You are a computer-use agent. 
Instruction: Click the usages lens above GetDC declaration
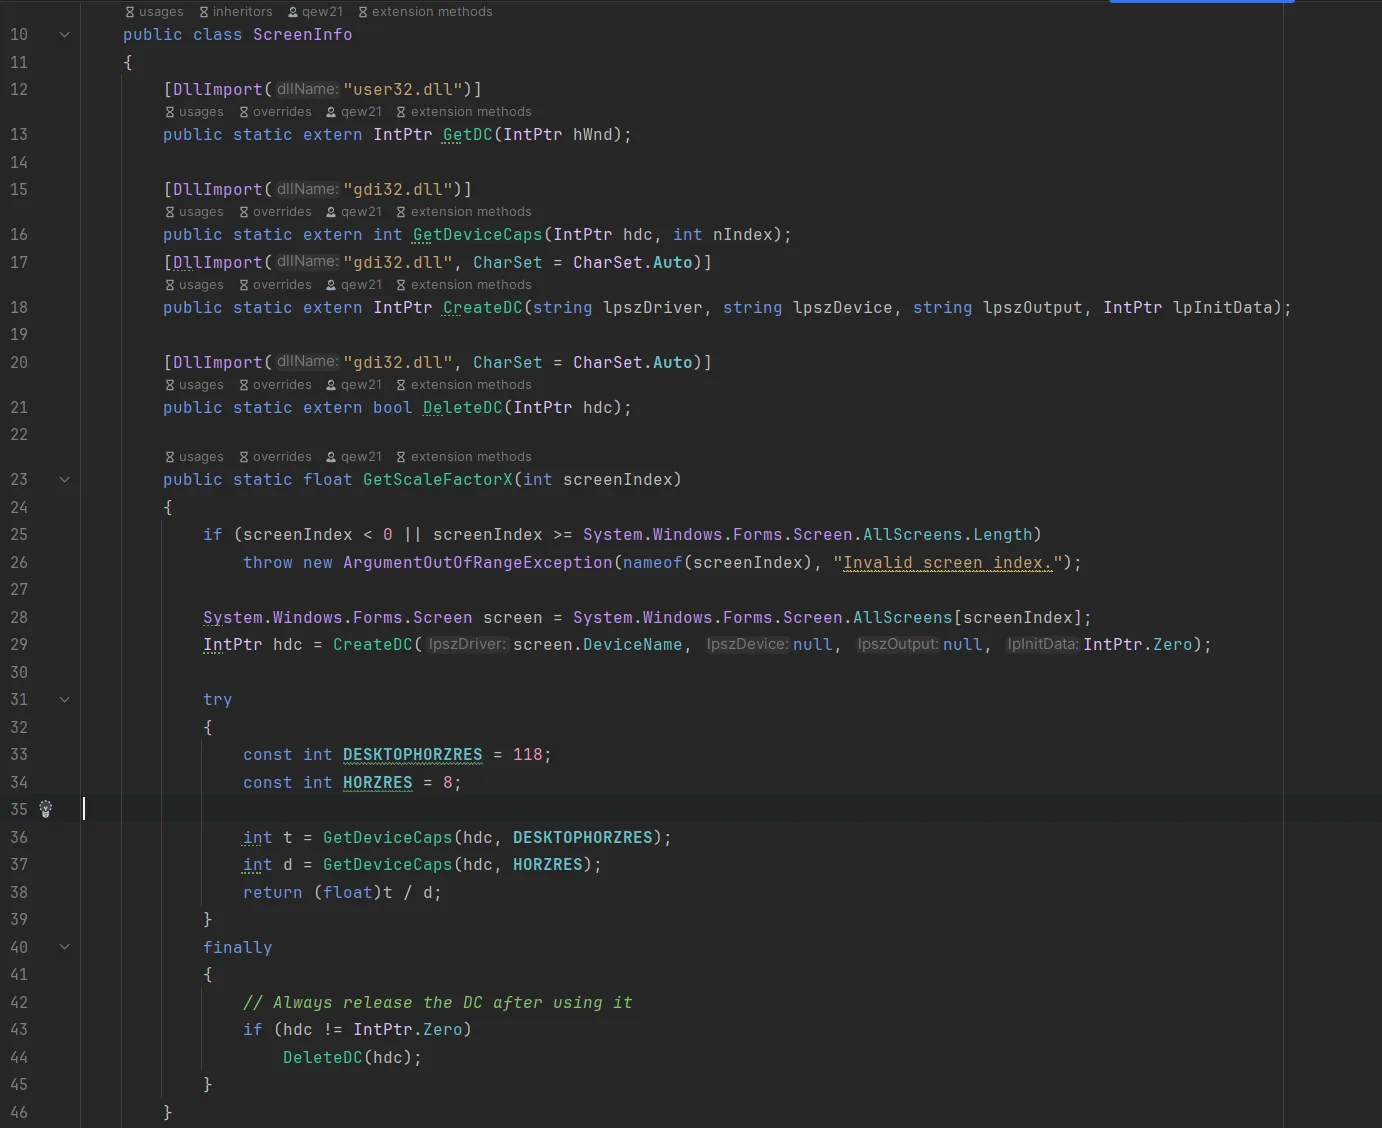click(x=194, y=111)
